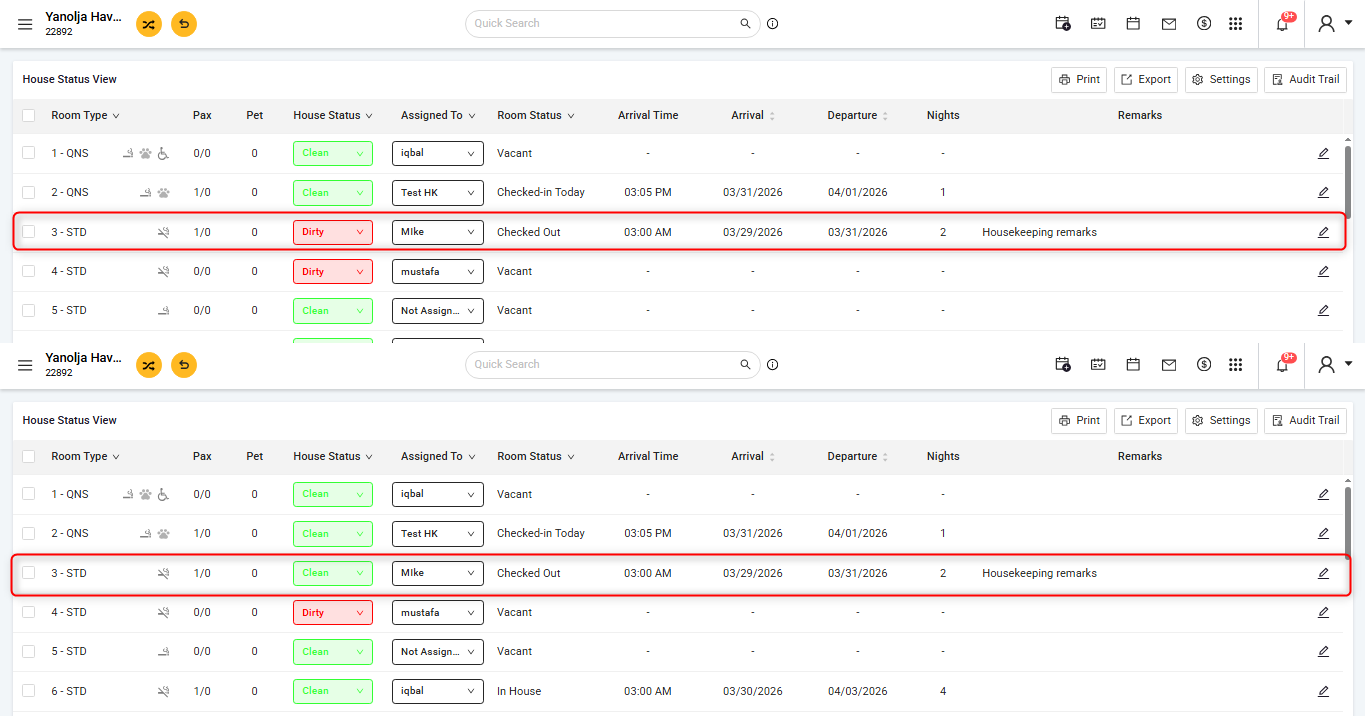Click 'Housekeeping remarks' text in the Dirty room 3 row

tap(1039, 232)
